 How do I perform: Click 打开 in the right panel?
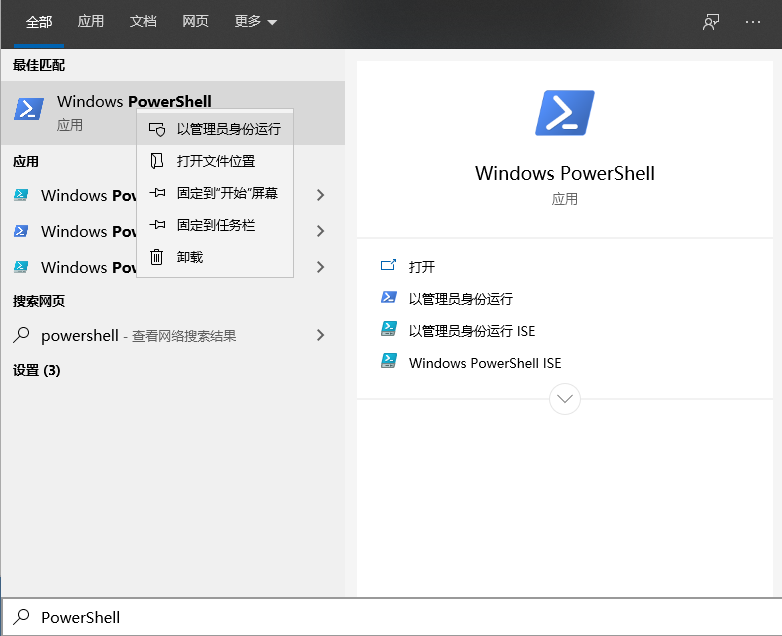click(422, 267)
